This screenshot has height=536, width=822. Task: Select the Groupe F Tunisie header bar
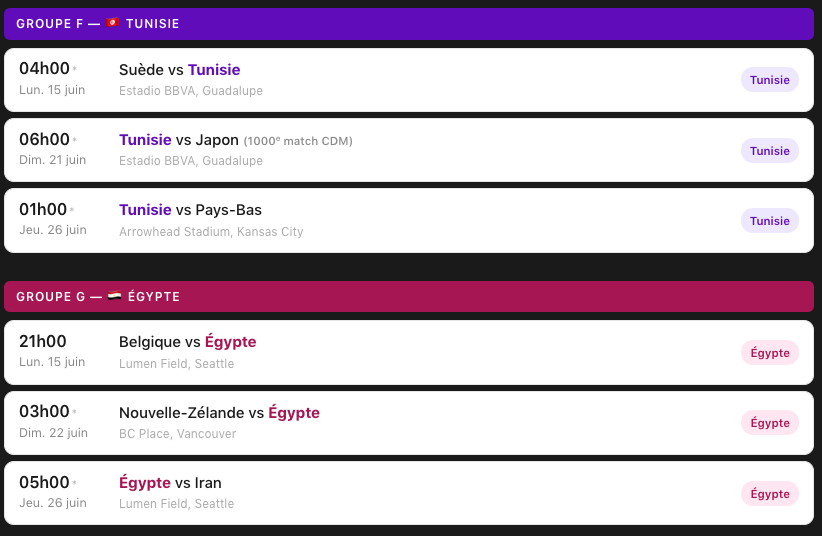point(408,23)
